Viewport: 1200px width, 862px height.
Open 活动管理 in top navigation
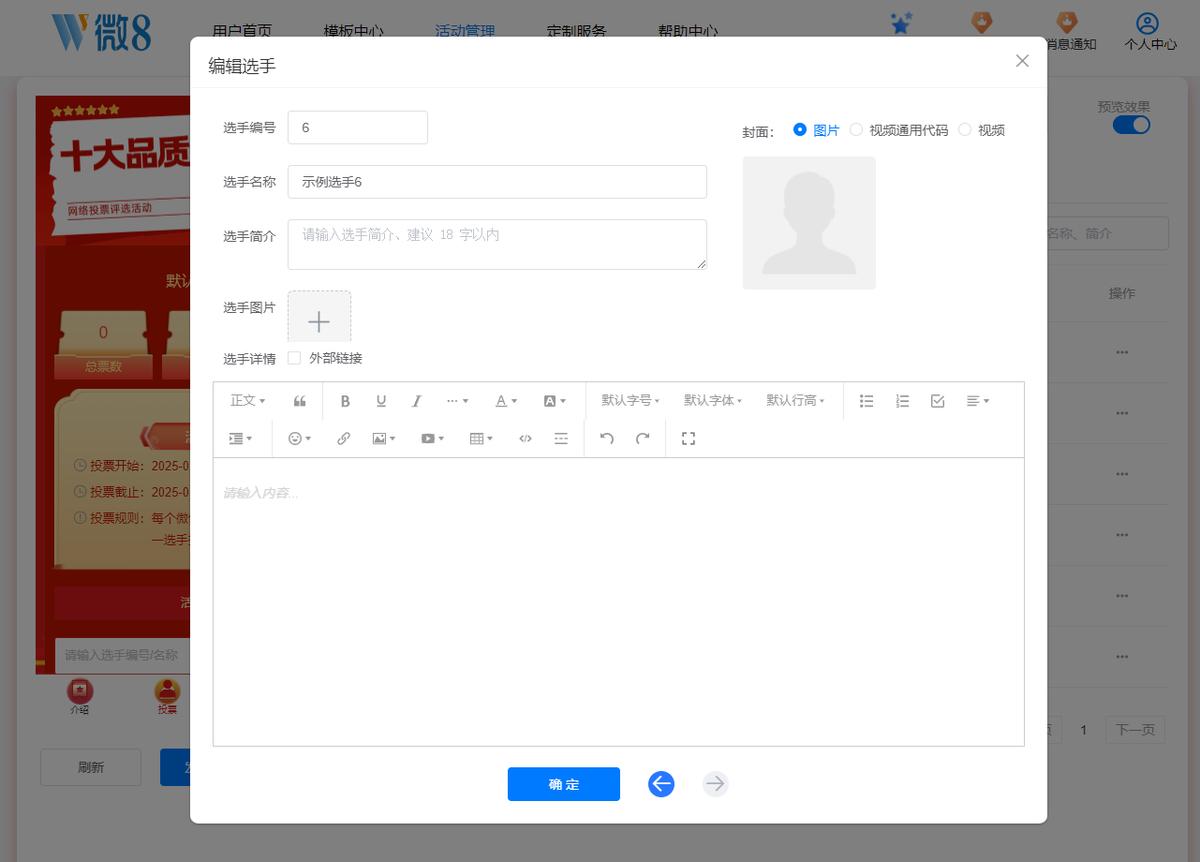(x=465, y=30)
